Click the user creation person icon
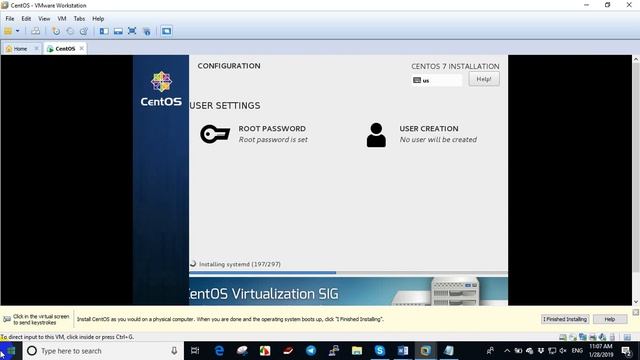640x360 pixels. (376, 135)
